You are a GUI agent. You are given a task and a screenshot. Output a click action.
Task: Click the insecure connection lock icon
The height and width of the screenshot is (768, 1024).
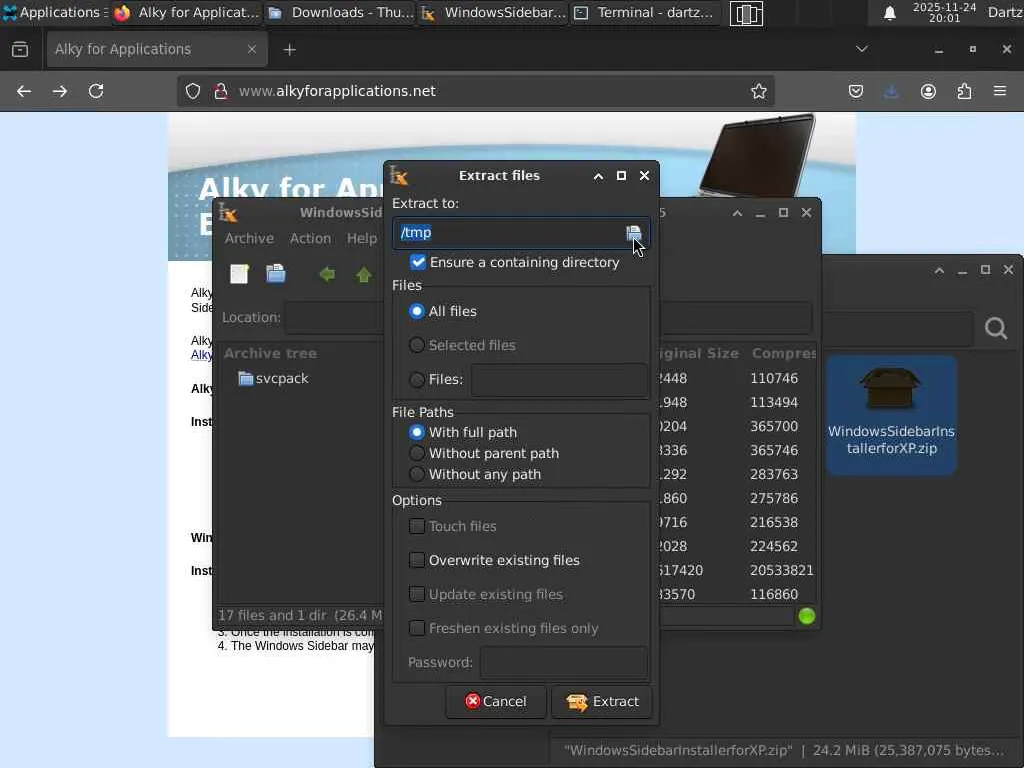click(x=221, y=91)
